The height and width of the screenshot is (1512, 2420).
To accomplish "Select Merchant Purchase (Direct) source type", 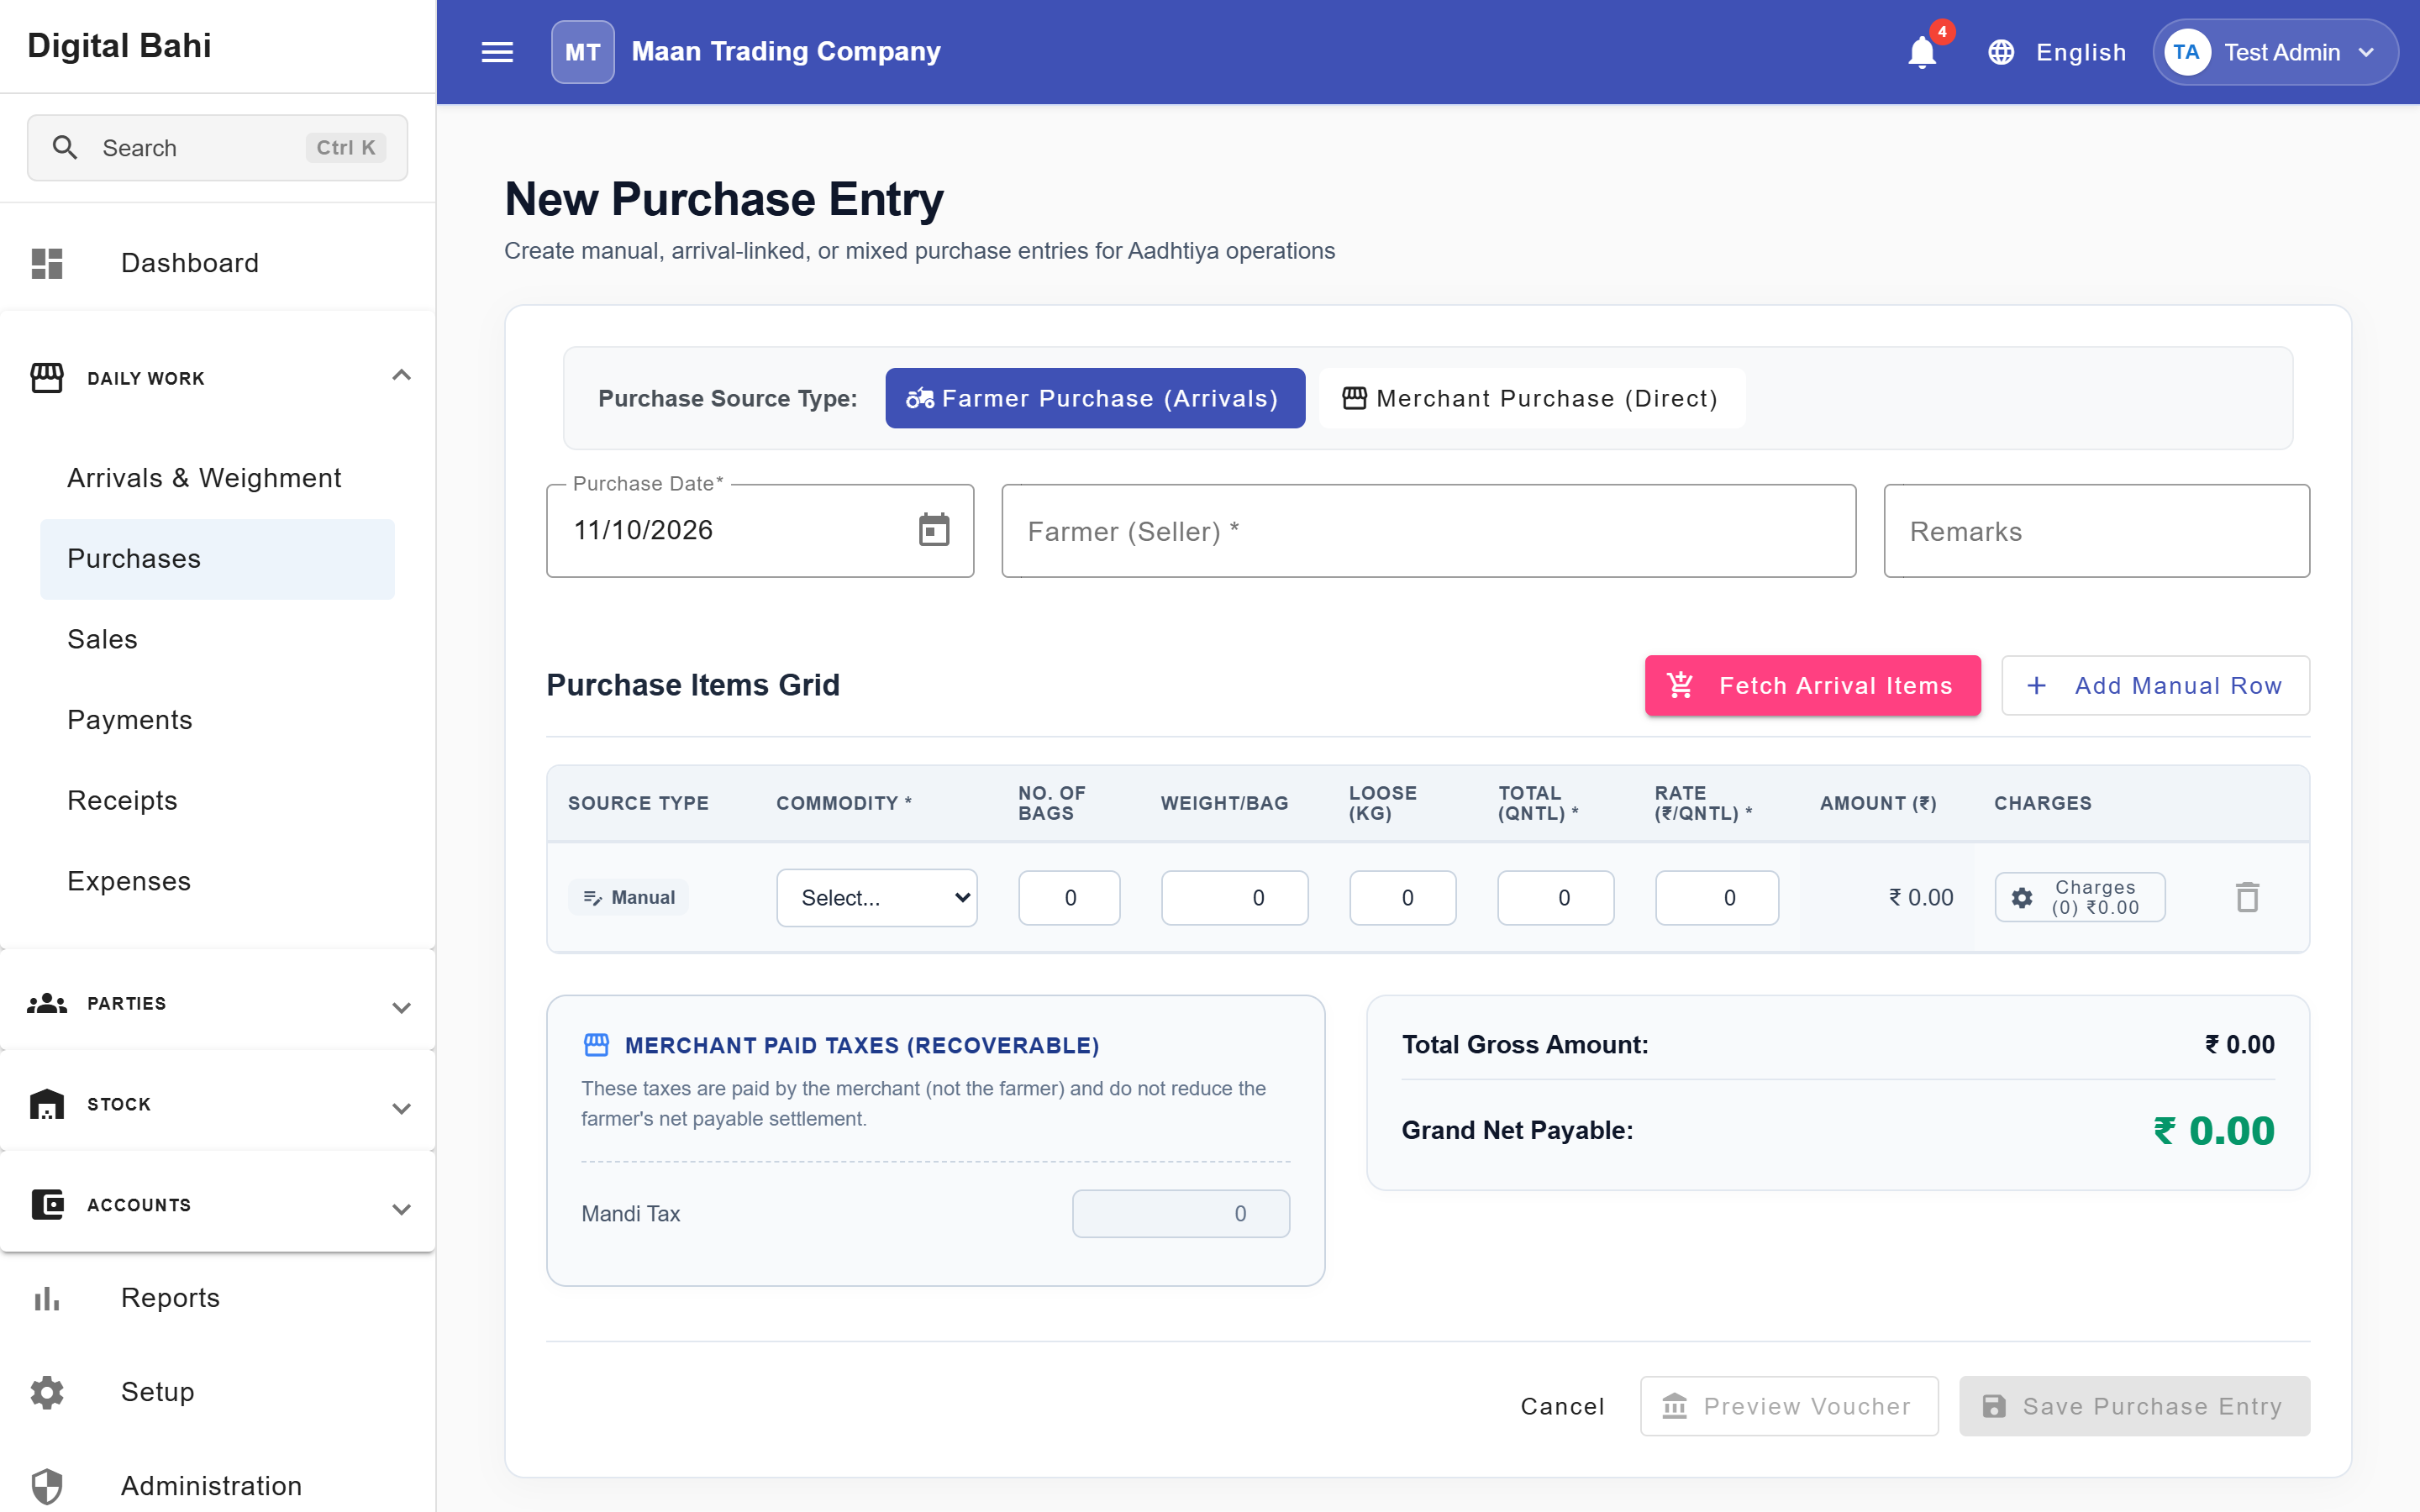I will tap(1531, 398).
